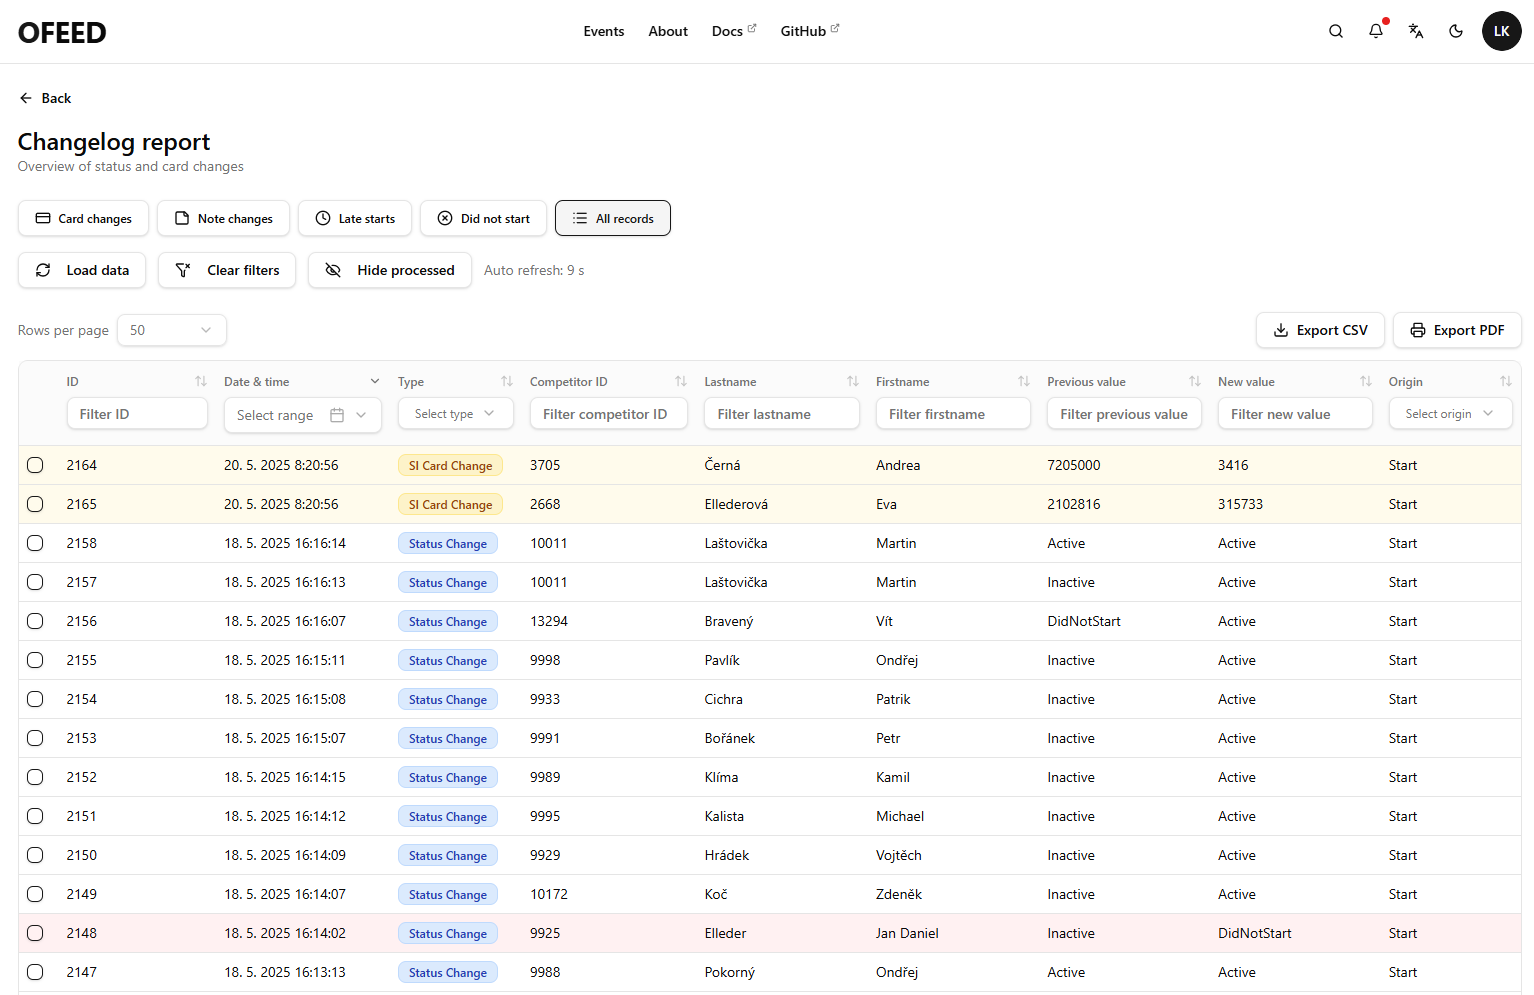
Task: Click the Export CSV button
Action: (1319, 330)
